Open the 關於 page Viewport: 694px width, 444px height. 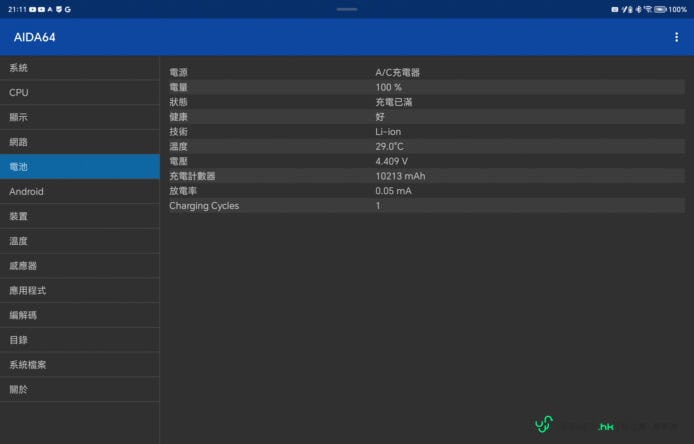pyautogui.click(x=80, y=390)
